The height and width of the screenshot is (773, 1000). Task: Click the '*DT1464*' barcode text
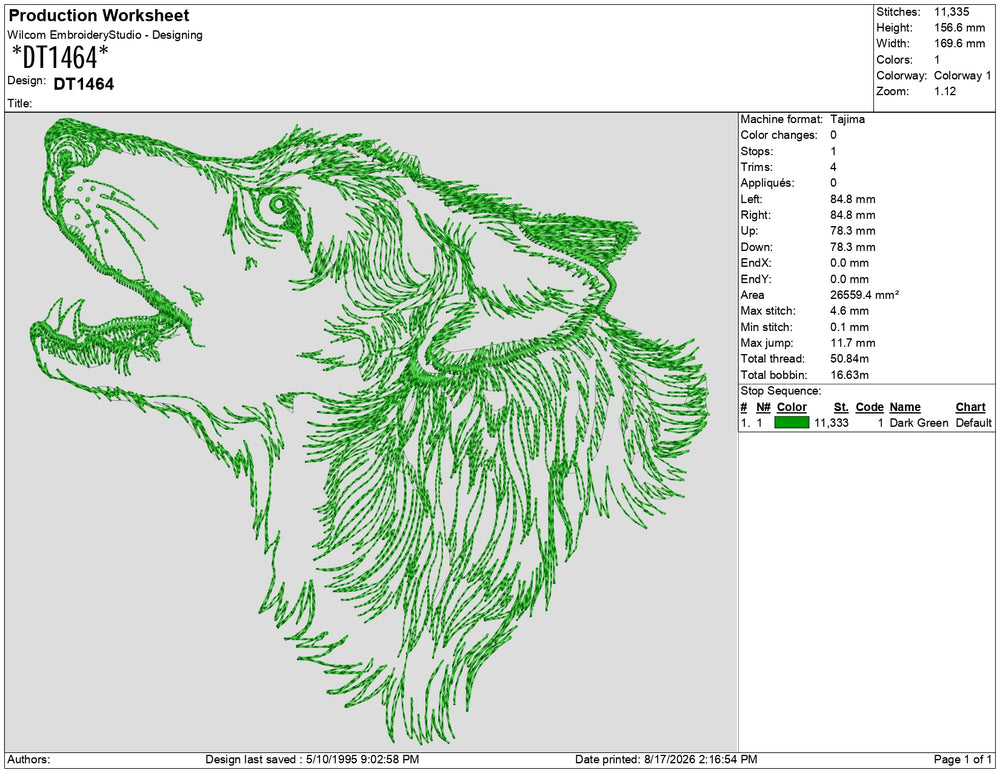[x=60, y=57]
